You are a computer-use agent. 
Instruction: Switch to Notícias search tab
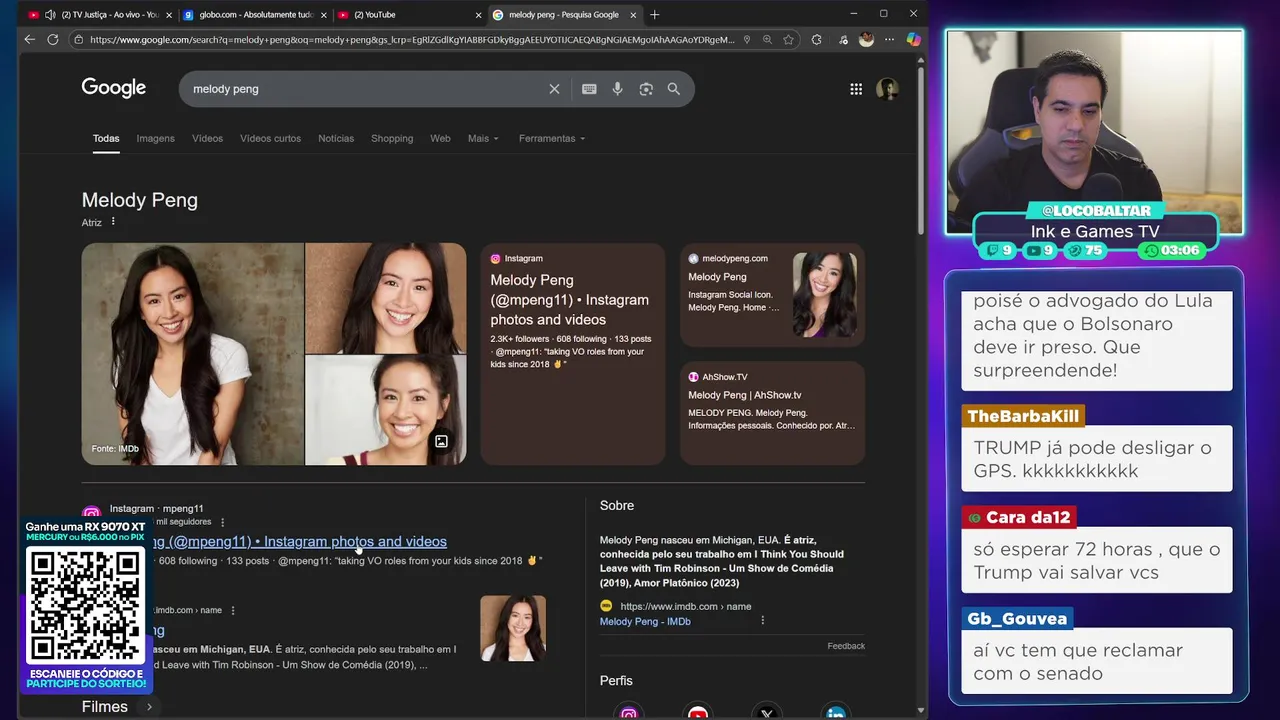[x=336, y=138]
